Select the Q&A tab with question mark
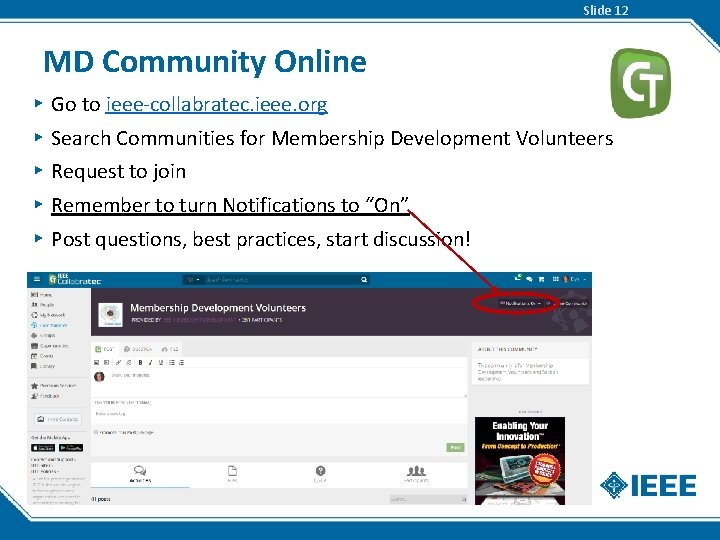This screenshot has width=720, height=540. [320, 474]
